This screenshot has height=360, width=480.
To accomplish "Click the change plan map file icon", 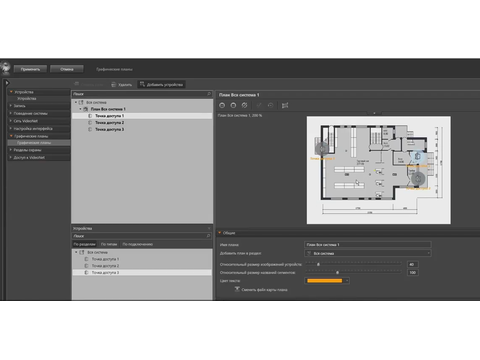I will (x=237, y=289).
